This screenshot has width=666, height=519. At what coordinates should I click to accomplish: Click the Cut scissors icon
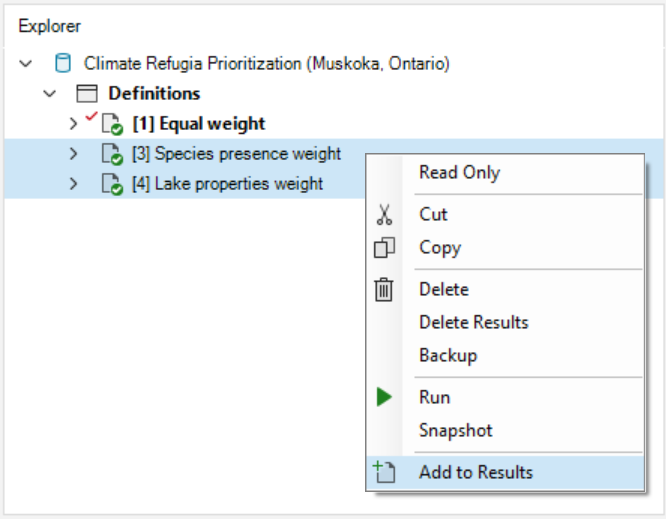pyautogui.click(x=385, y=214)
